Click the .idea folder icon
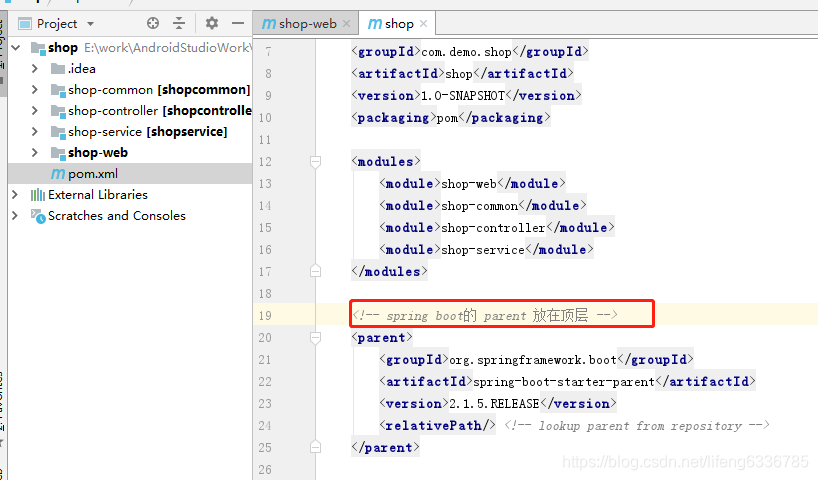Screen dimensions: 818x480 (x=58, y=69)
